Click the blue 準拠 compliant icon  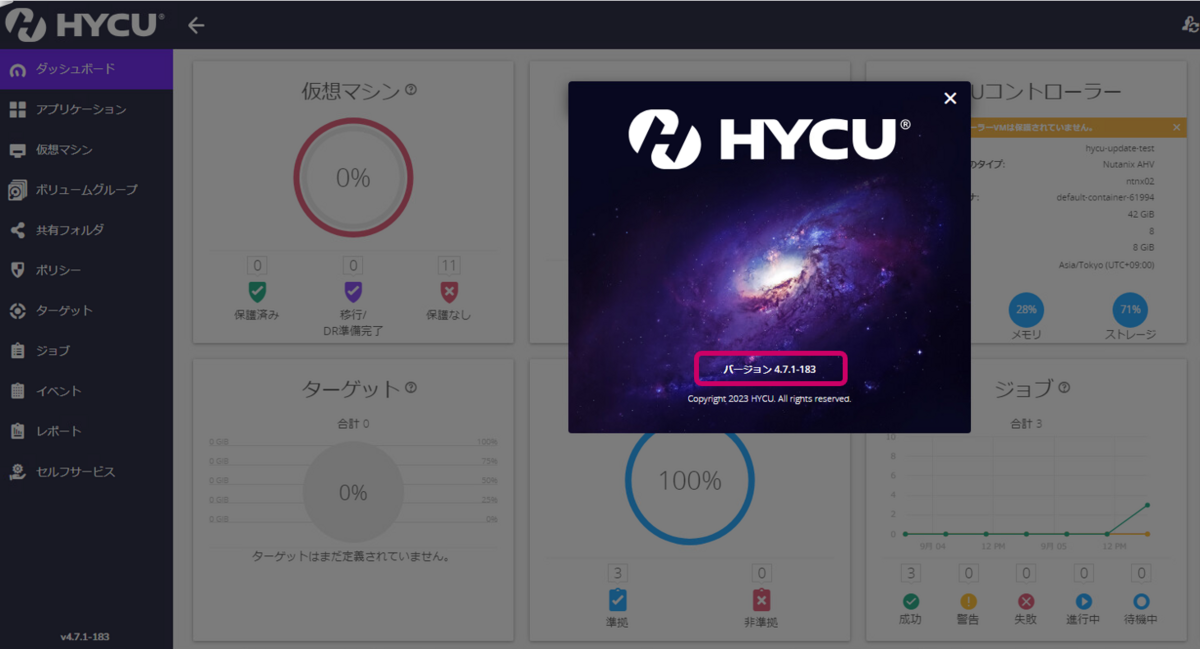pyautogui.click(x=618, y=600)
